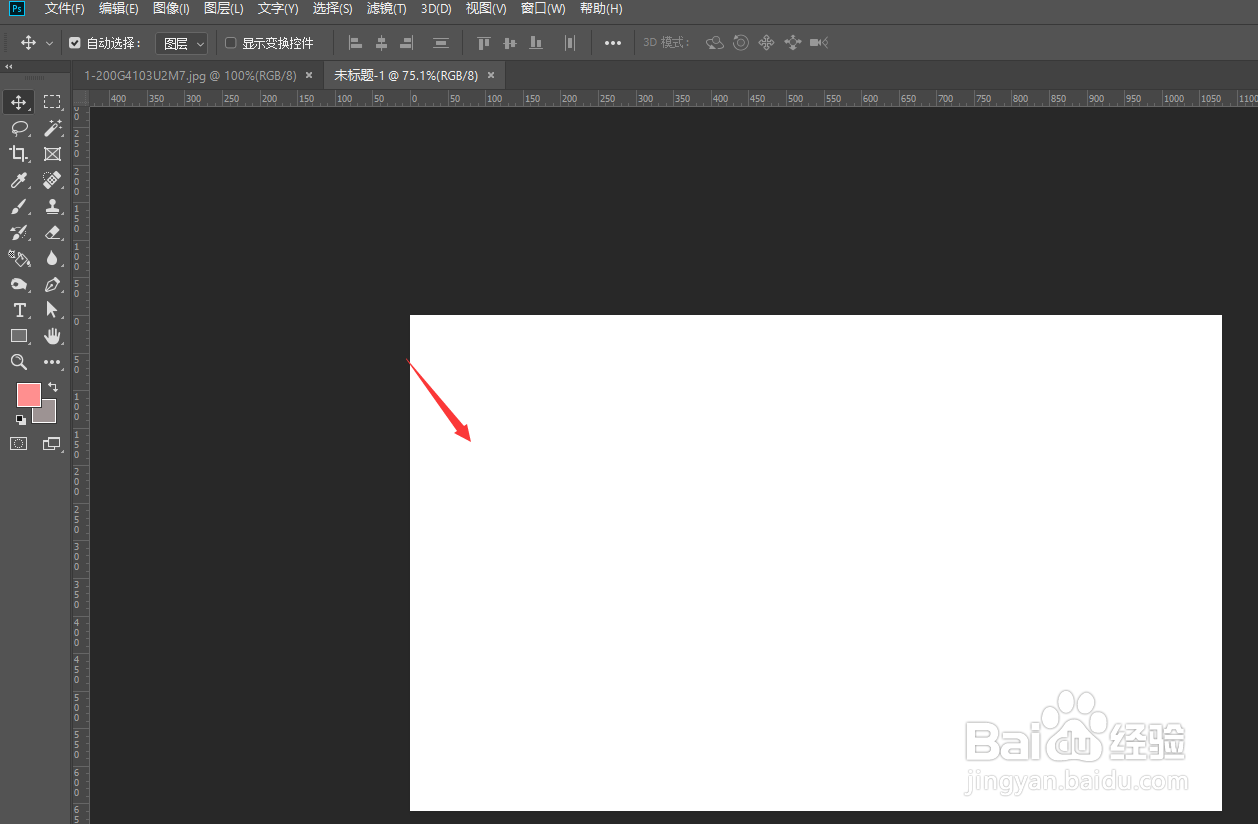Distribute vertically in options bar

click(441, 43)
